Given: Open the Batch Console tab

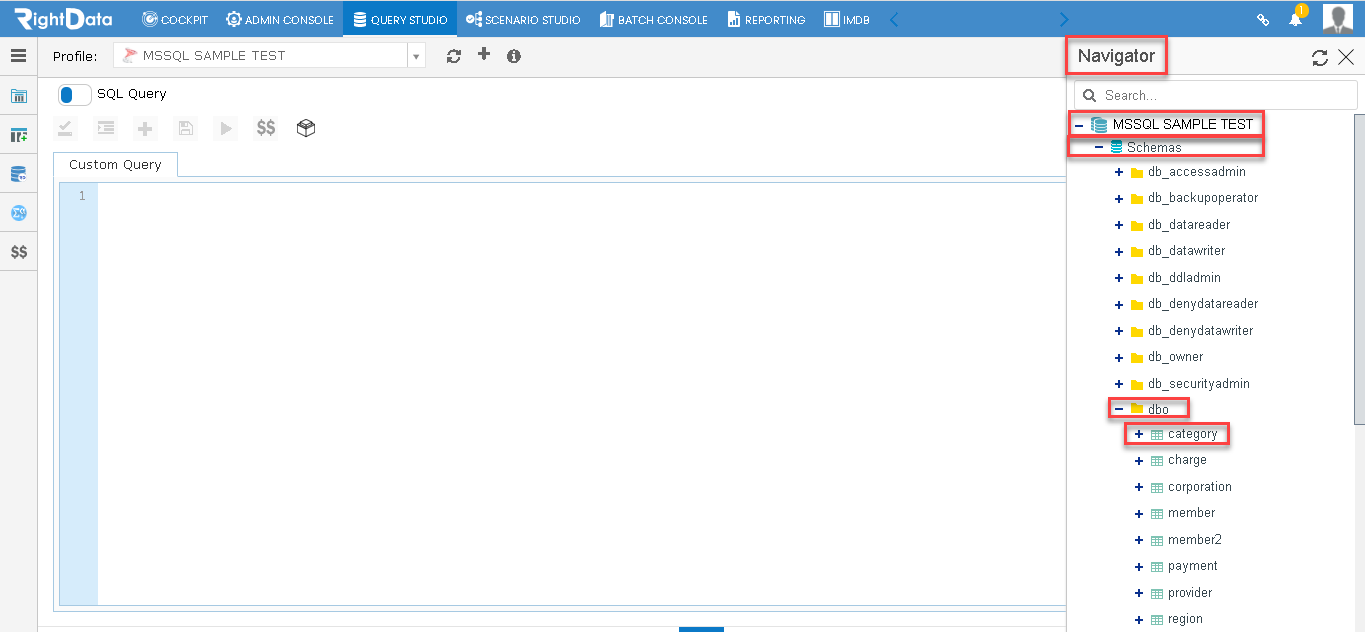Looking at the screenshot, I should pos(653,19).
